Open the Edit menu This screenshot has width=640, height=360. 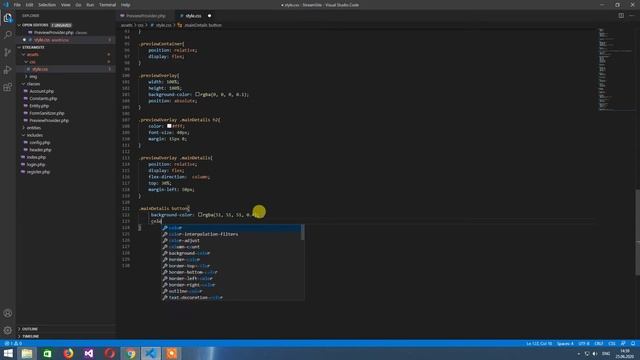pyautogui.click(x=29, y=5)
